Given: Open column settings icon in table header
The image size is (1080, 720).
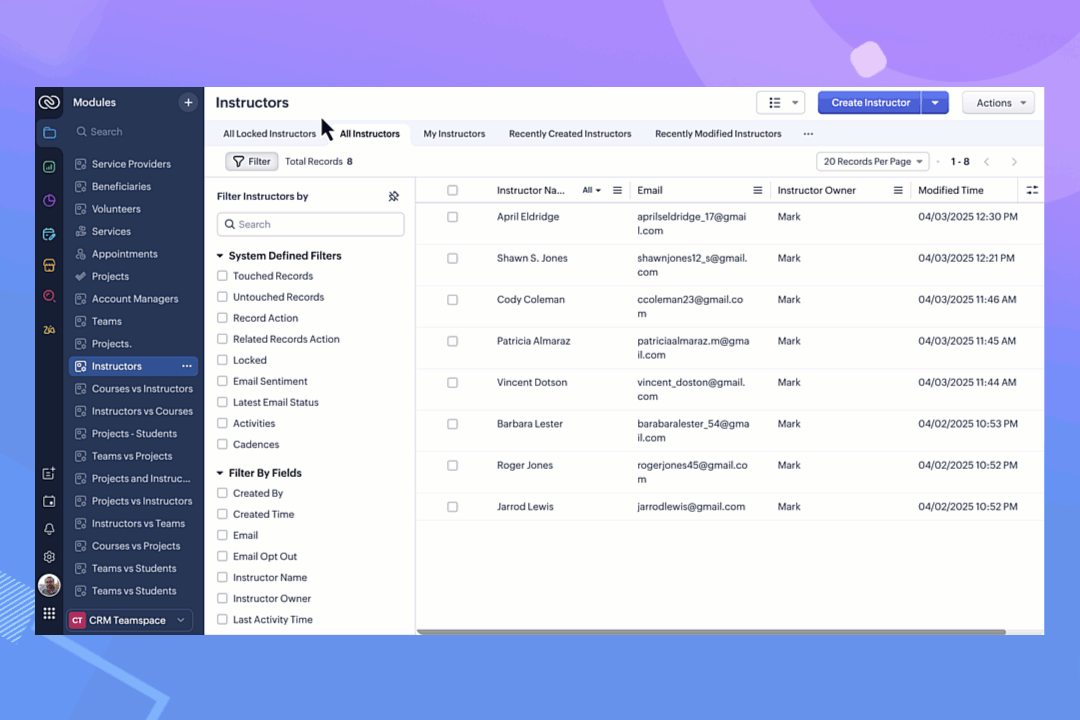Looking at the screenshot, I should pos(1032,190).
